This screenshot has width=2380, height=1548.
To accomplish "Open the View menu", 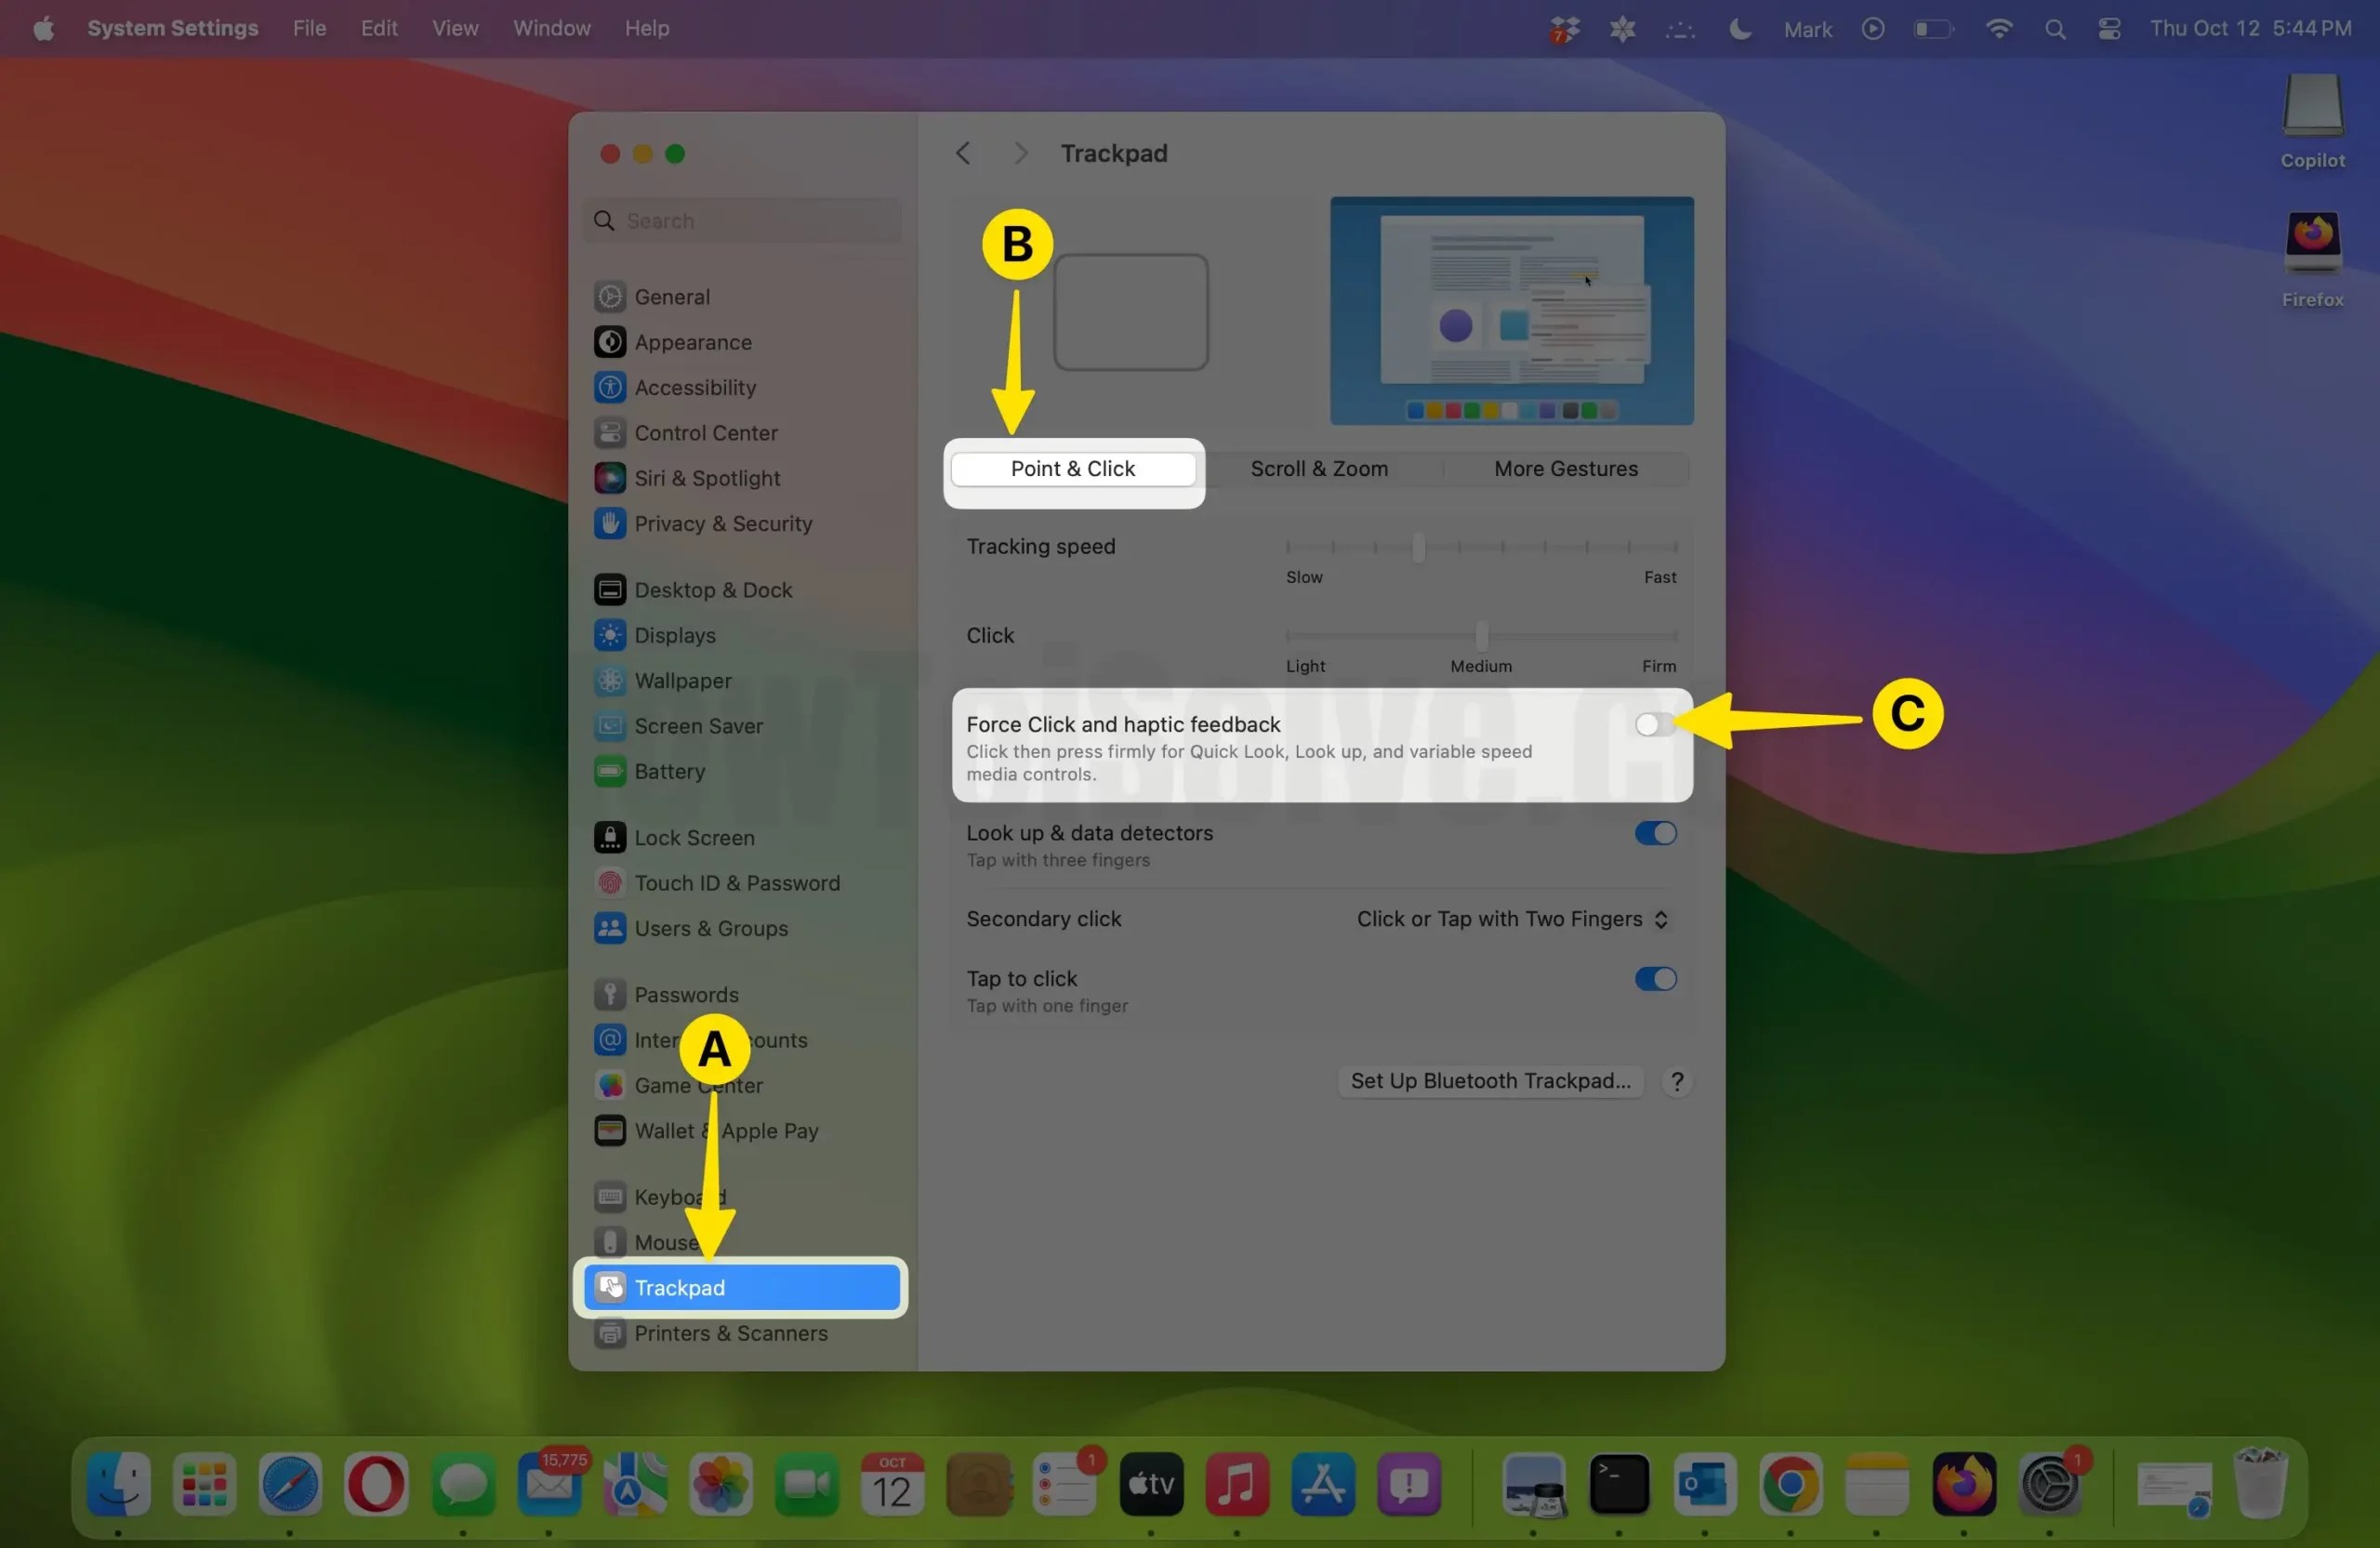I will 455,28.
